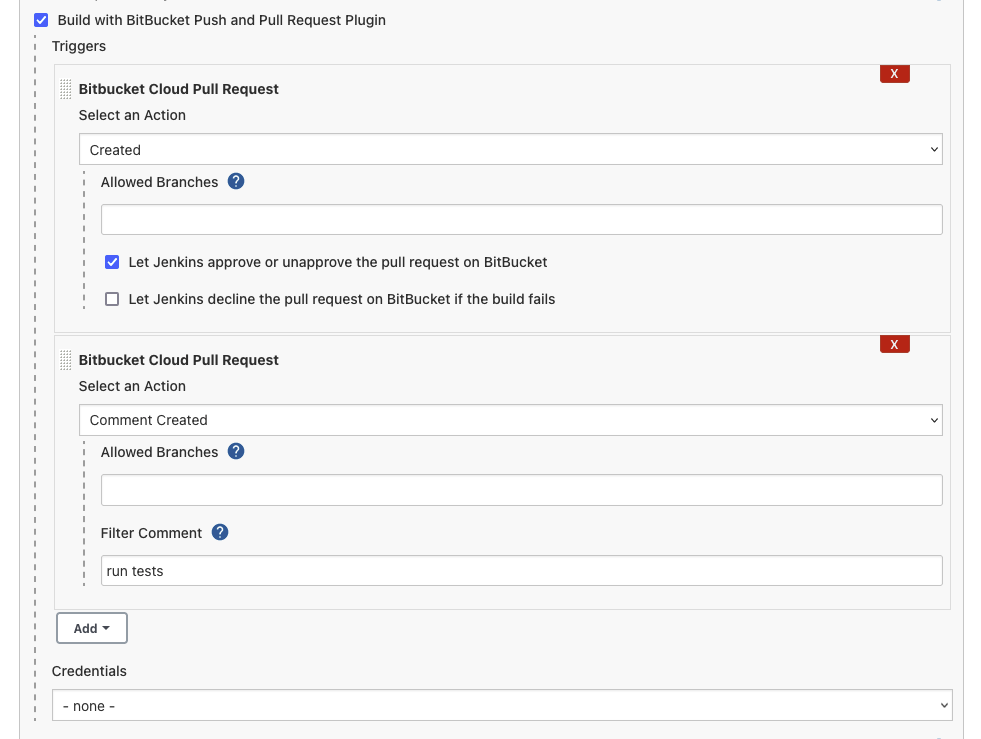Open the Credentials dropdown showing none
The image size is (981, 739).
tap(501, 705)
